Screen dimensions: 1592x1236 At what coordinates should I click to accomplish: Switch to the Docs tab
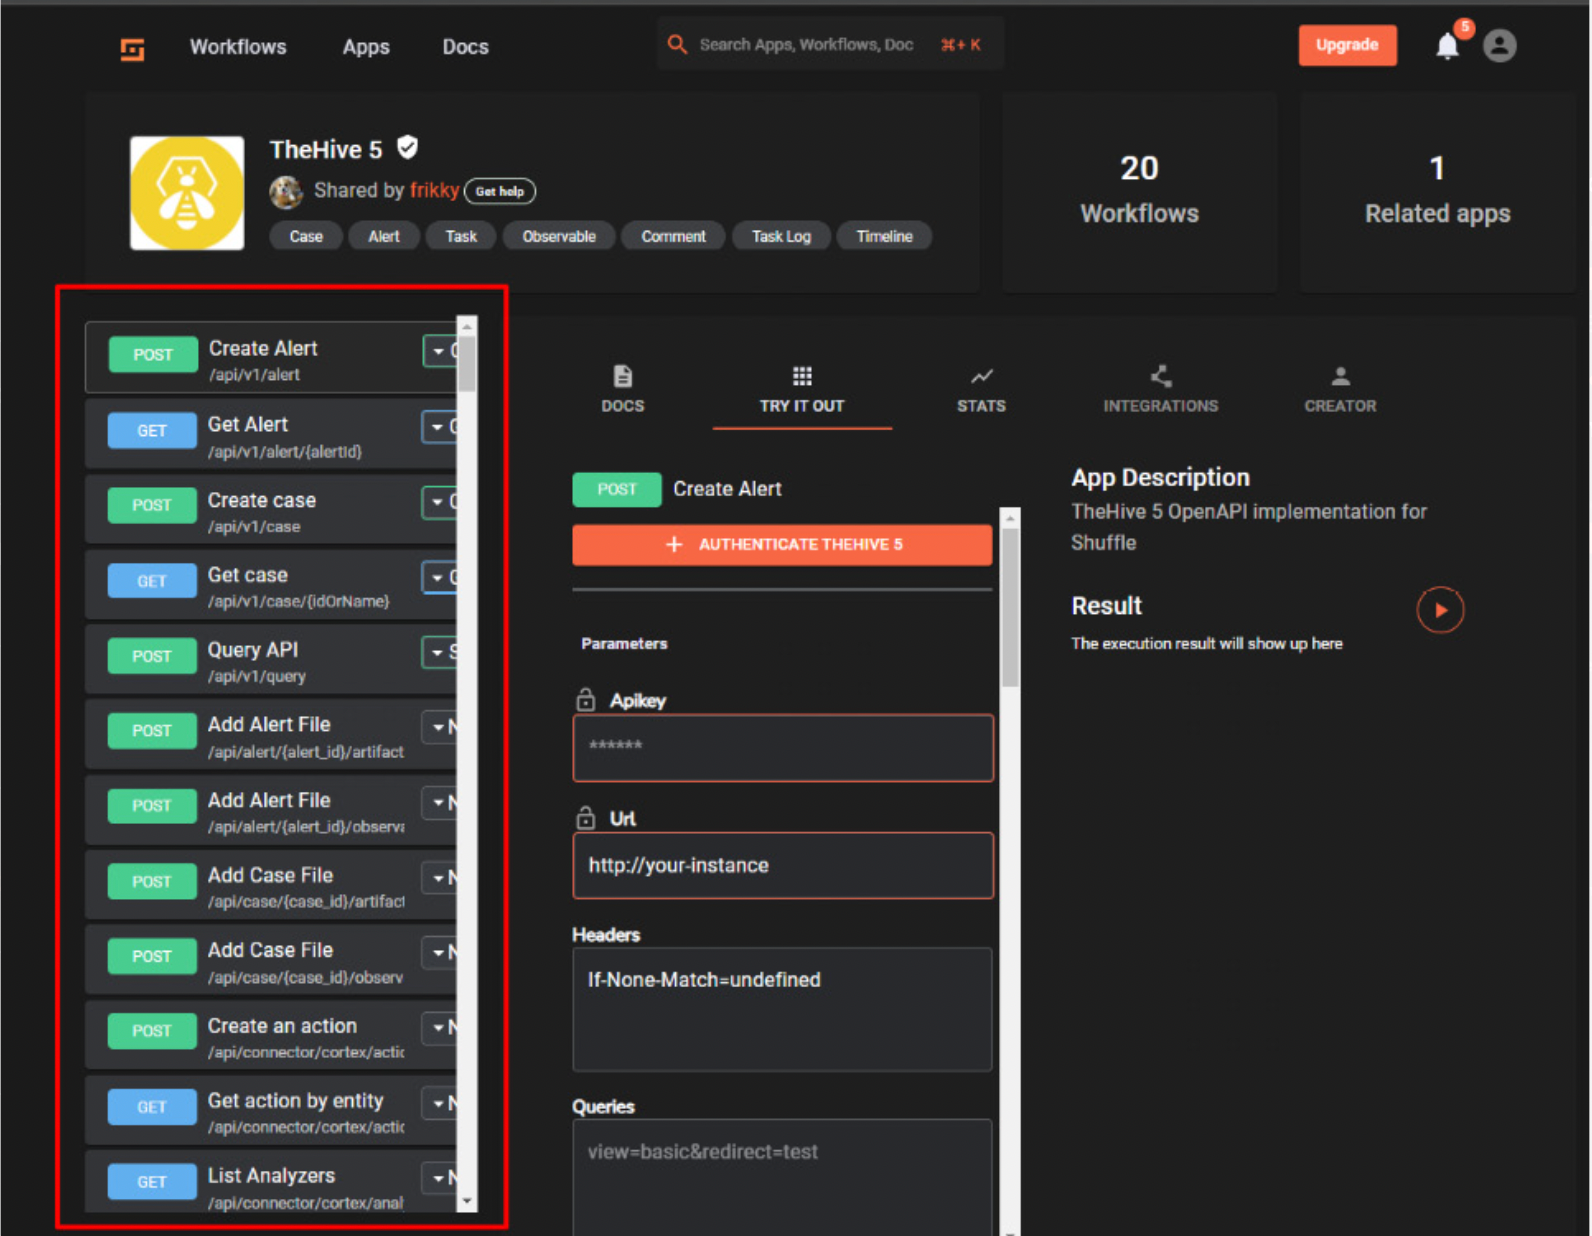(622, 389)
